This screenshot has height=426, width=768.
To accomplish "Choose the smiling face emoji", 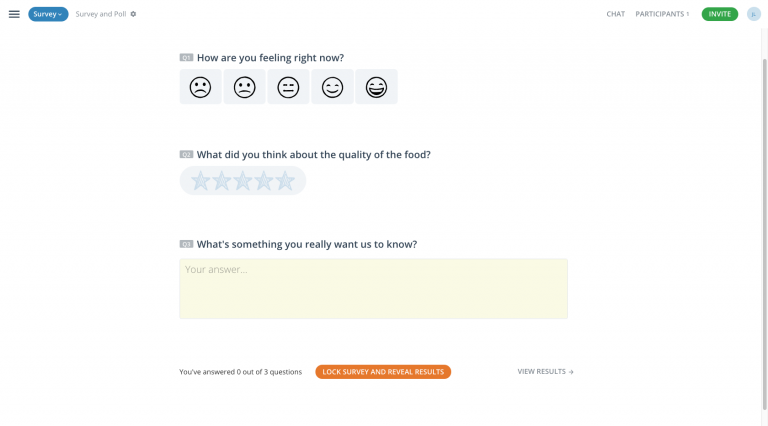I will (x=332, y=87).
